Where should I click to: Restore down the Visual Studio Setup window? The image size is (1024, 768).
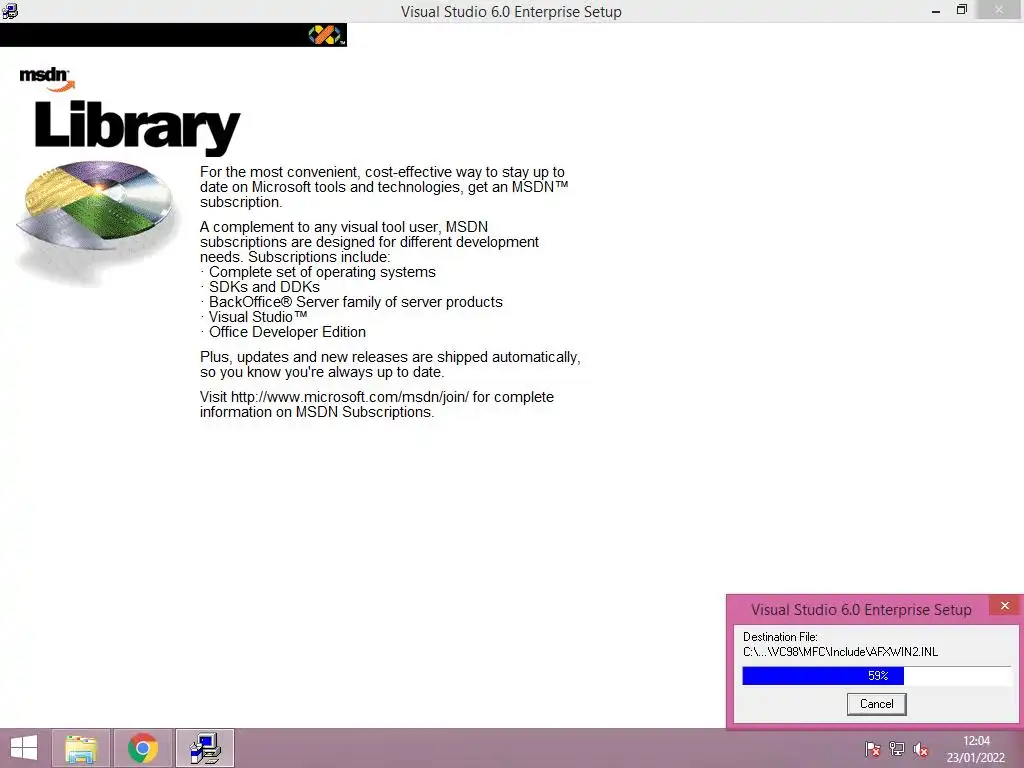click(962, 10)
